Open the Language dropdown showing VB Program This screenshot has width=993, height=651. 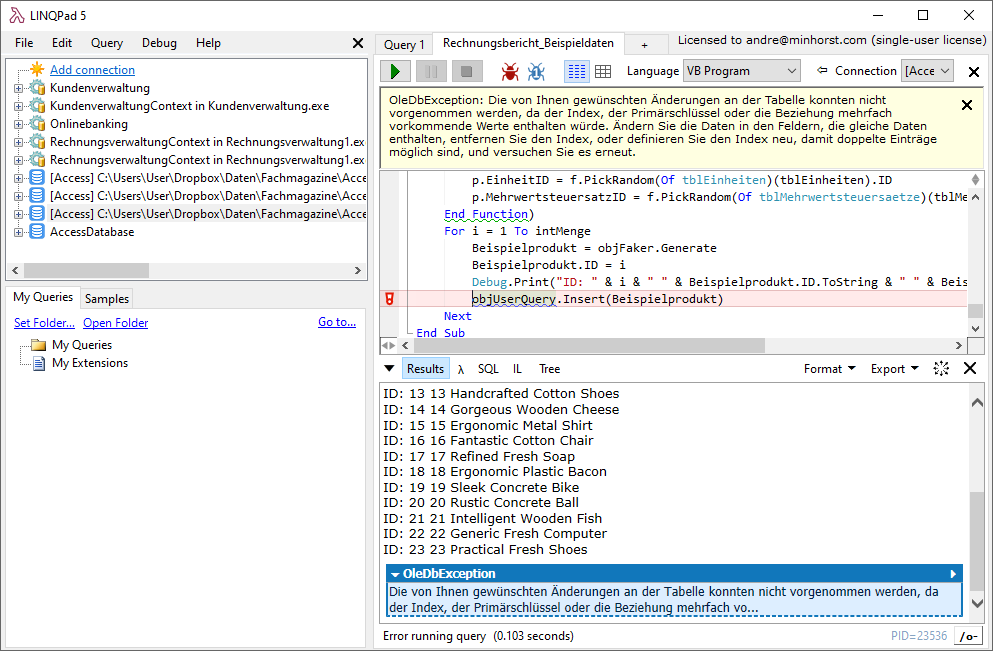click(x=742, y=71)
